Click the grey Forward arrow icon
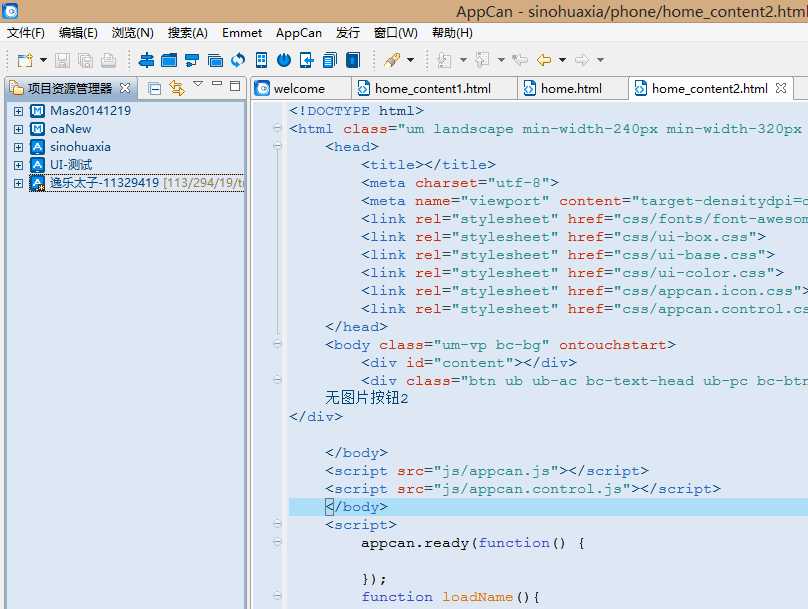The height and width of the screenshot is (609, 808). pyautogui.click(x=581, y=60)
